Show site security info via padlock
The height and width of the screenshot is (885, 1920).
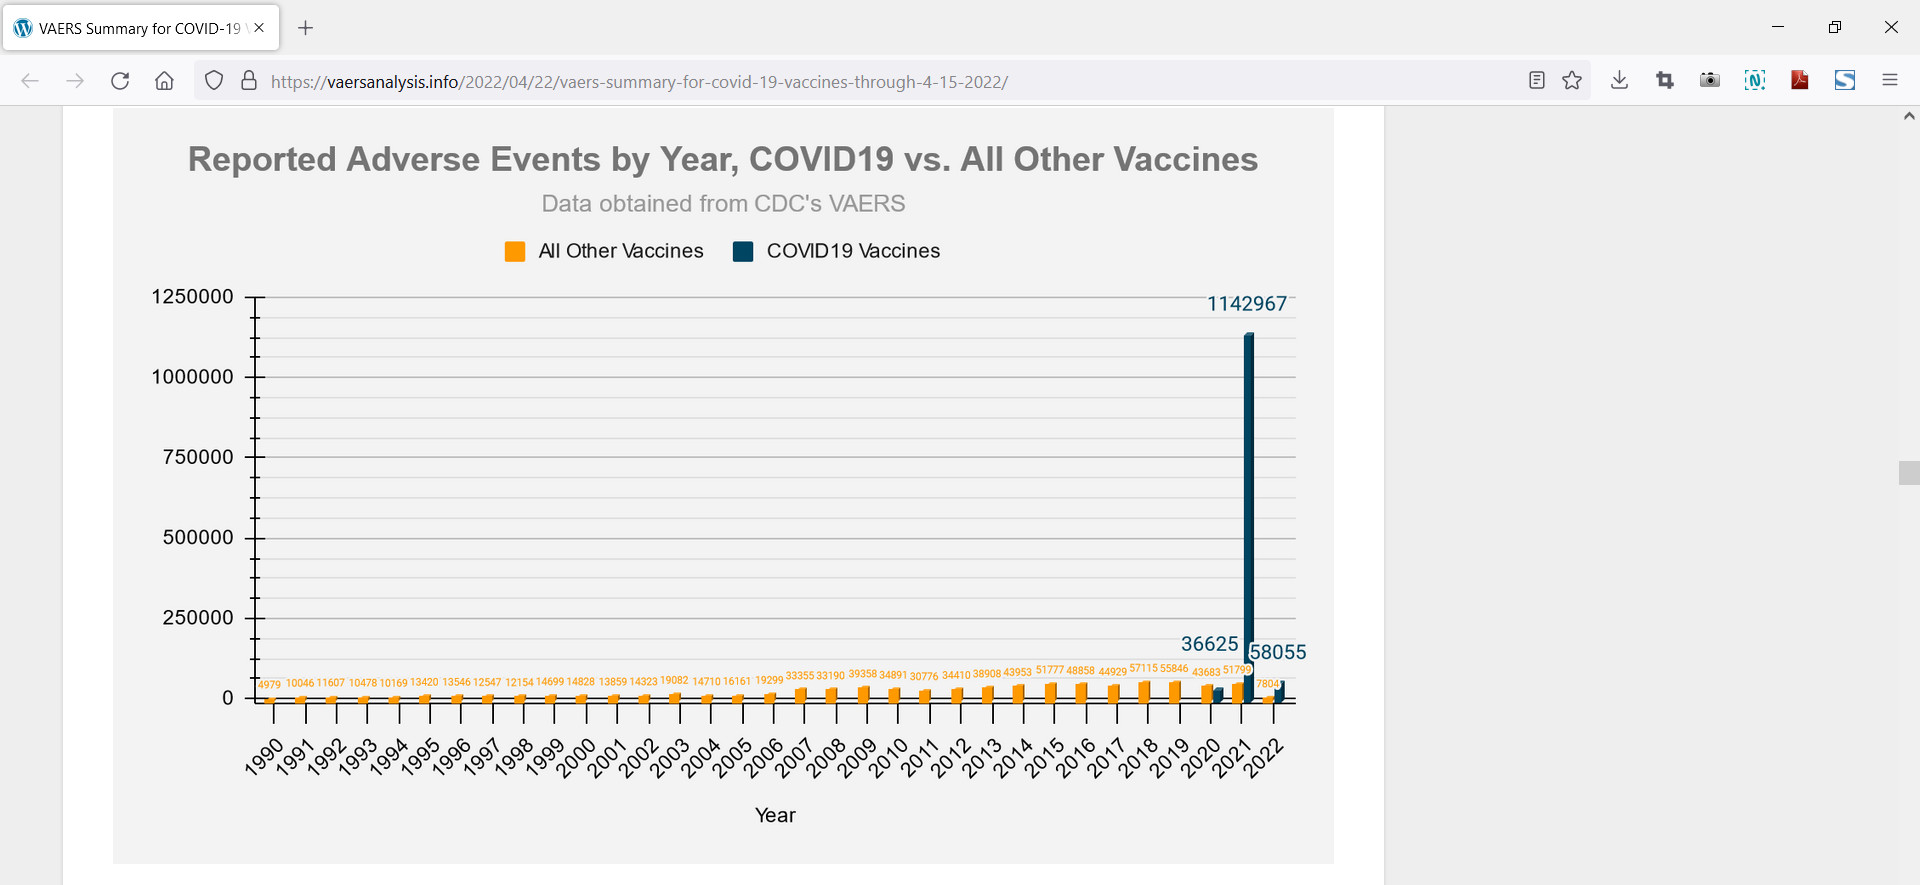(249, 81)
